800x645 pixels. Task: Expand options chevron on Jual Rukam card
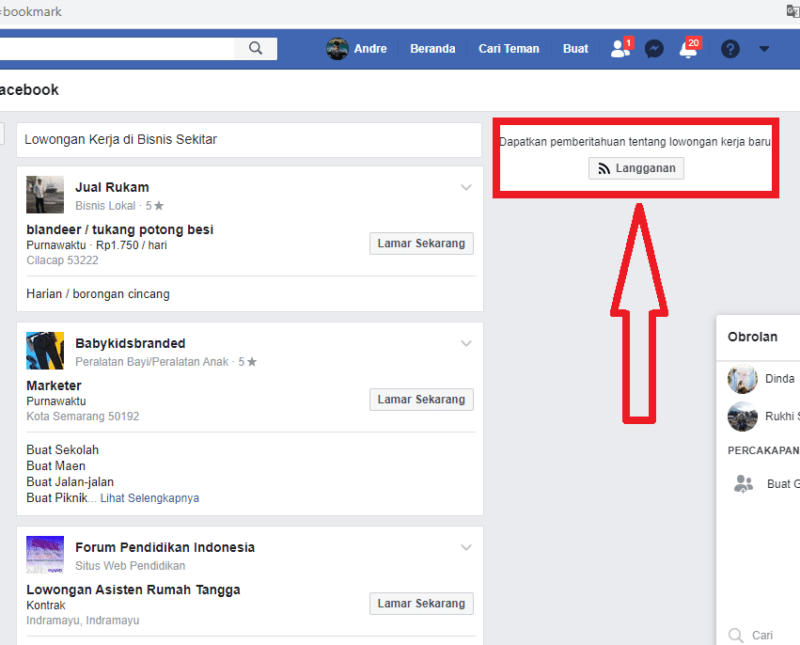466,187
